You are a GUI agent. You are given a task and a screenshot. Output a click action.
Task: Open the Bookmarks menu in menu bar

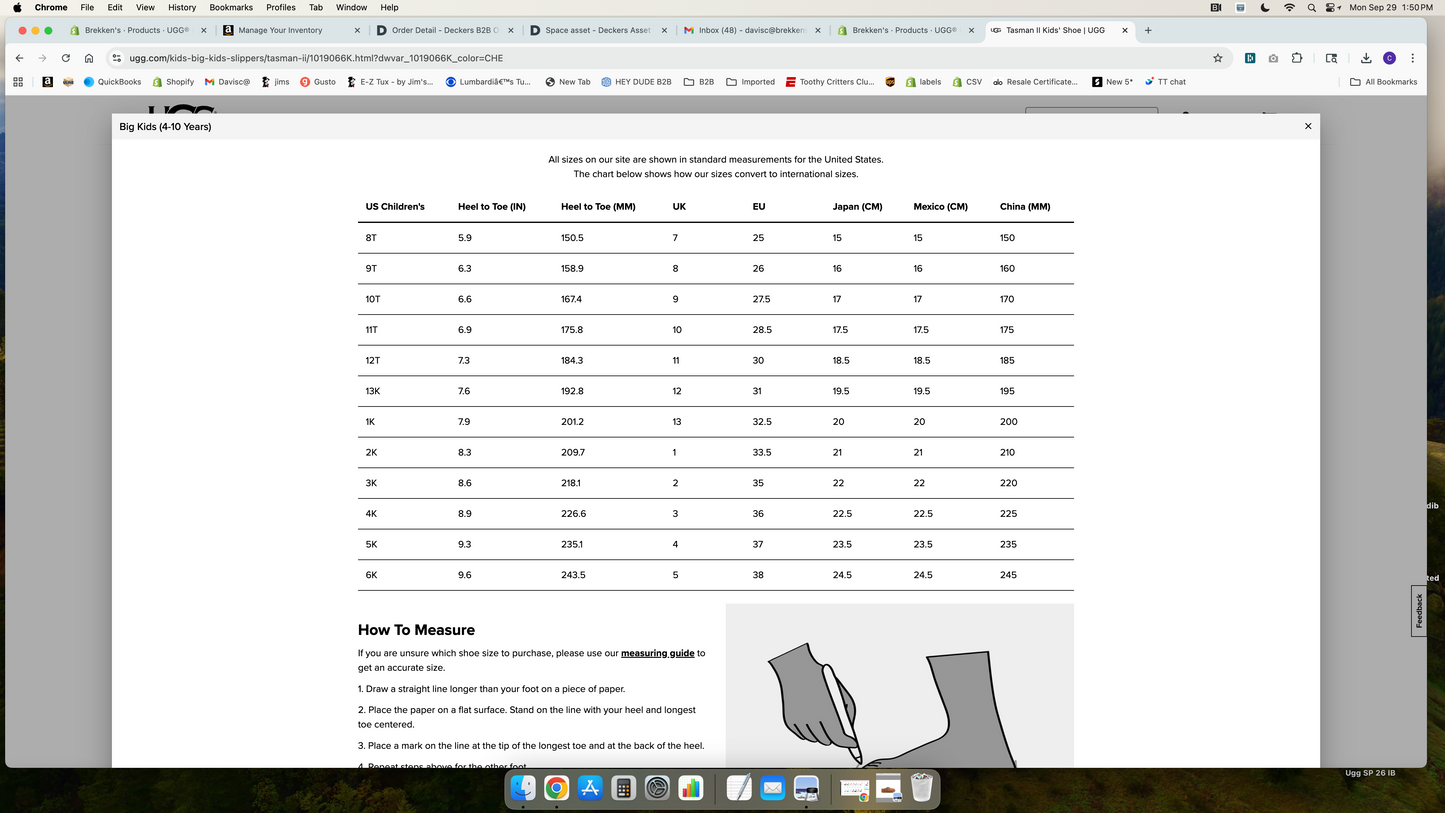[x=231, y=7]
